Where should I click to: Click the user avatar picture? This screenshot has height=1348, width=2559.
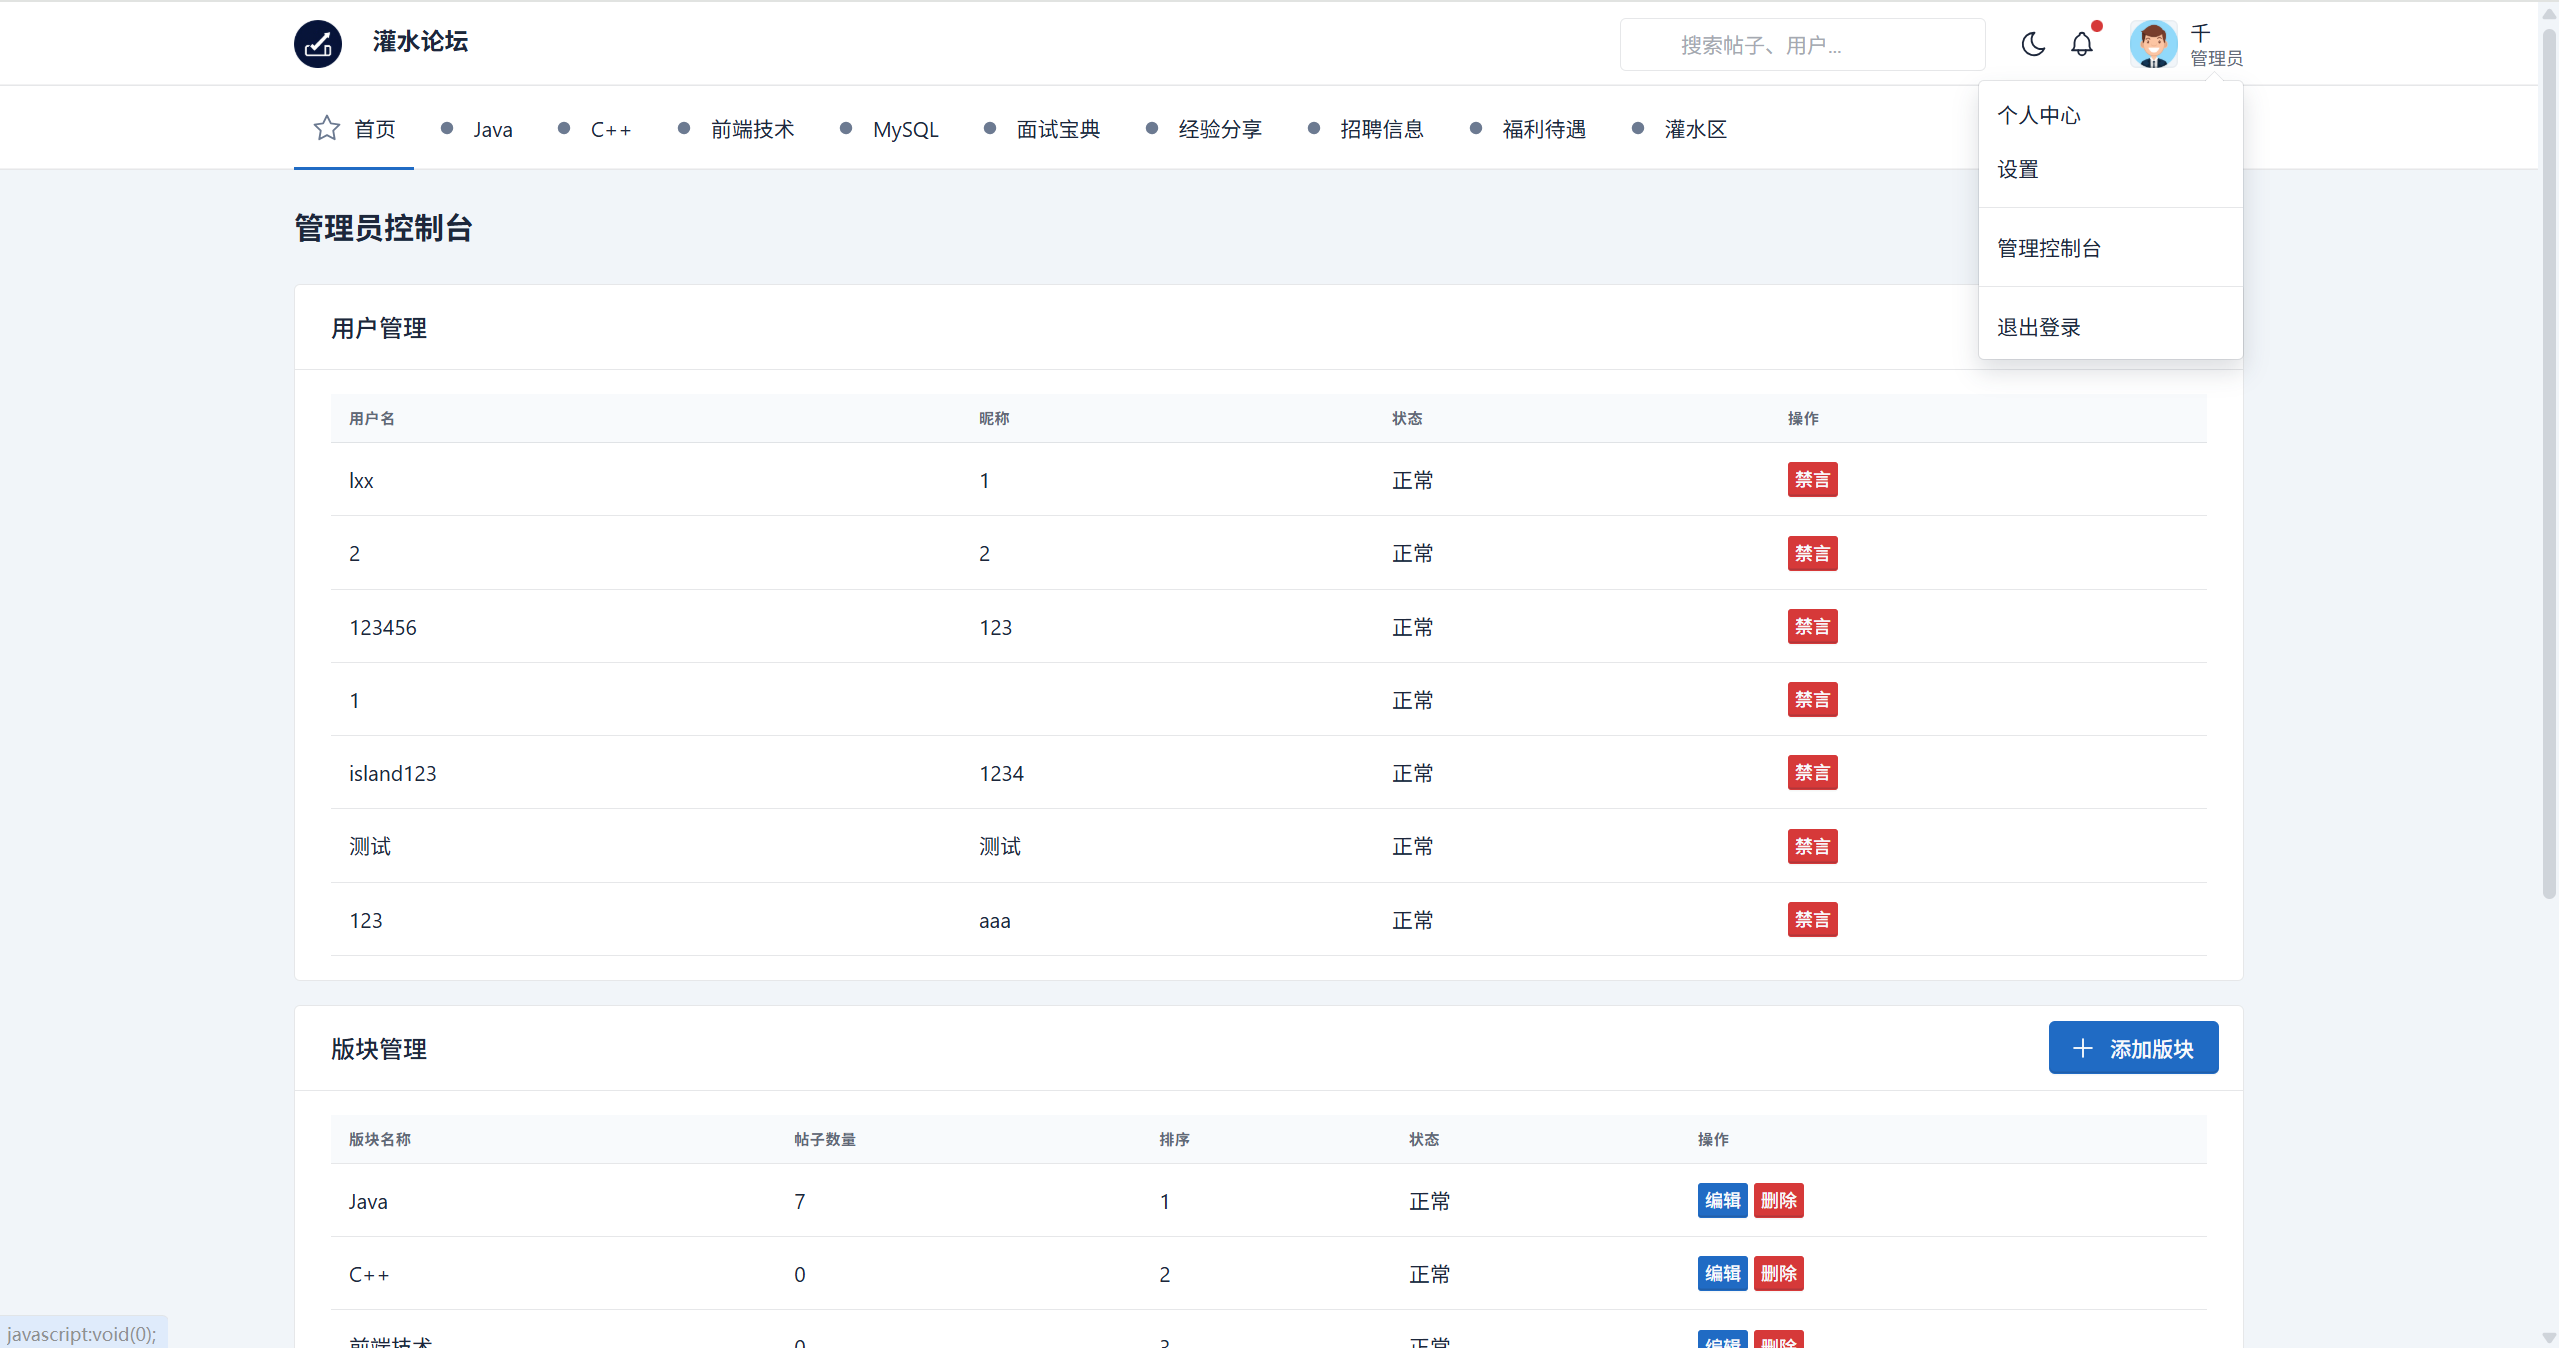pyautogui.click(x=2154, y=44)
